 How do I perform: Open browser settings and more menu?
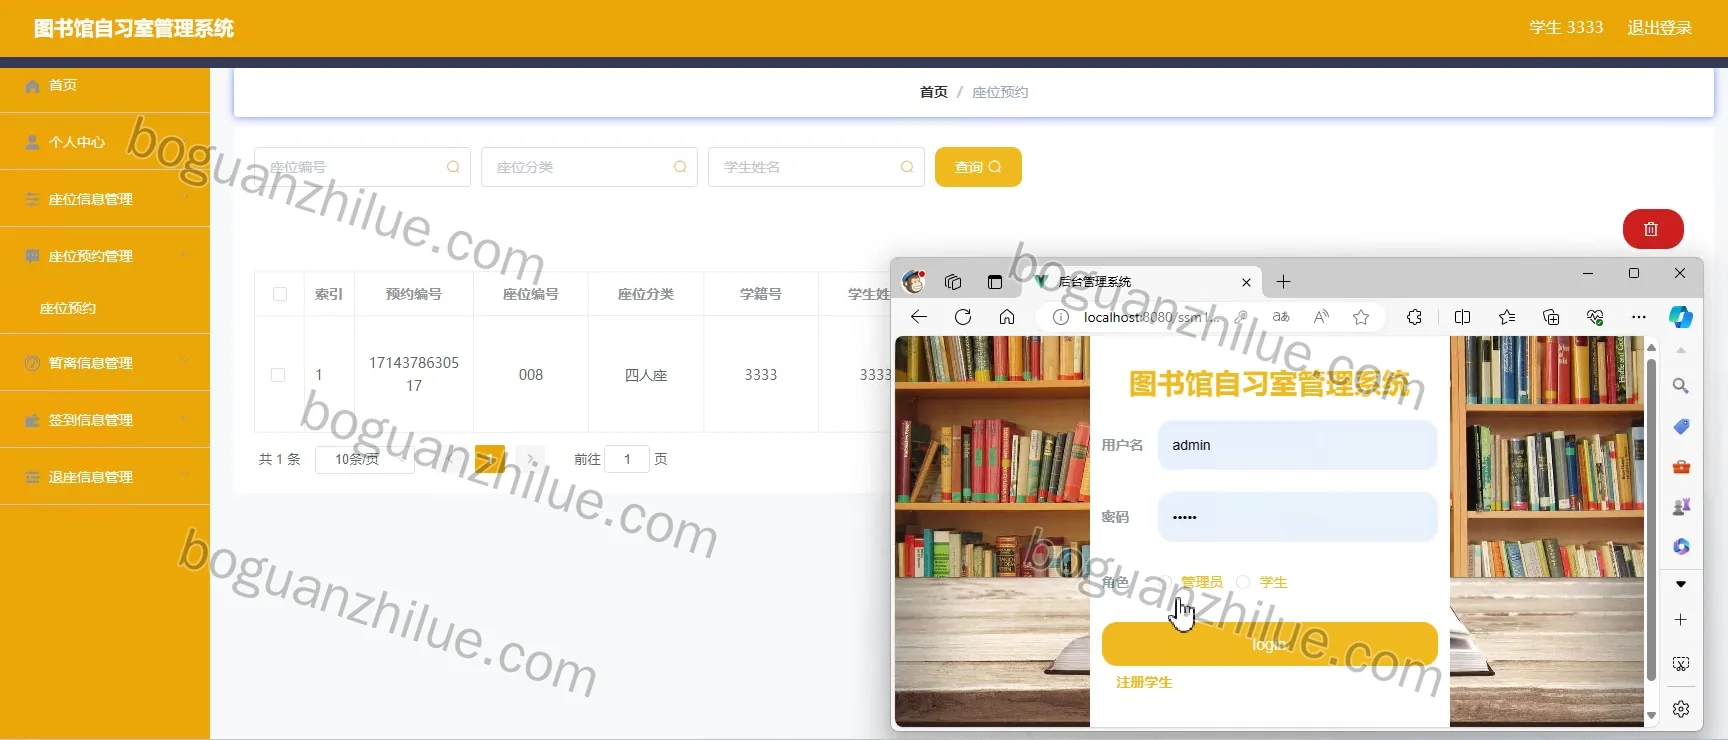point(1638,317)
